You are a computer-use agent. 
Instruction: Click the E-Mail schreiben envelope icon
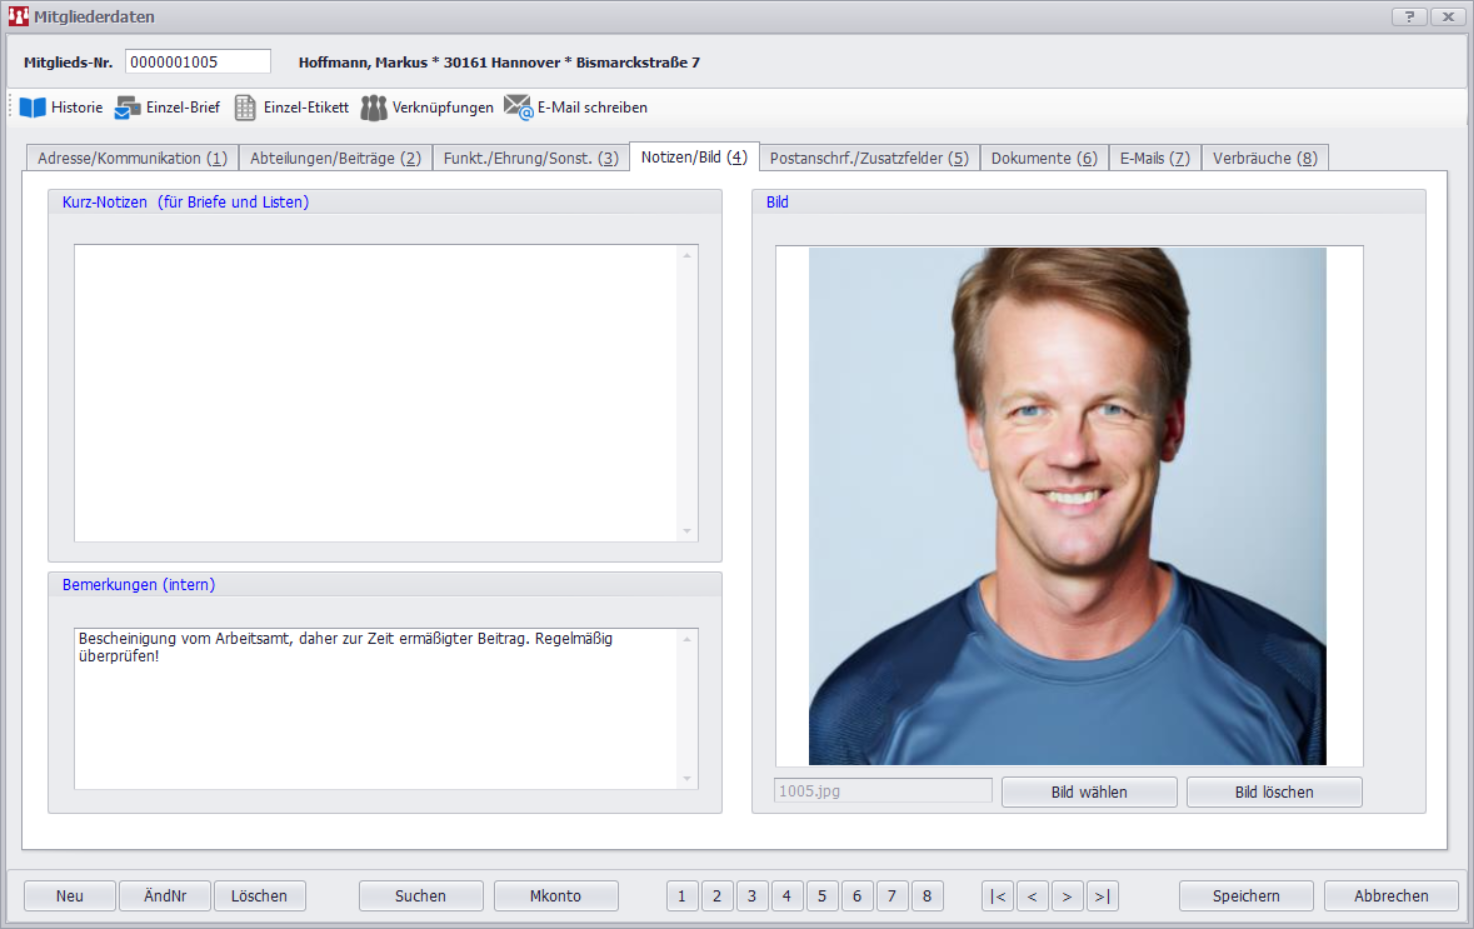click(518, 107)
